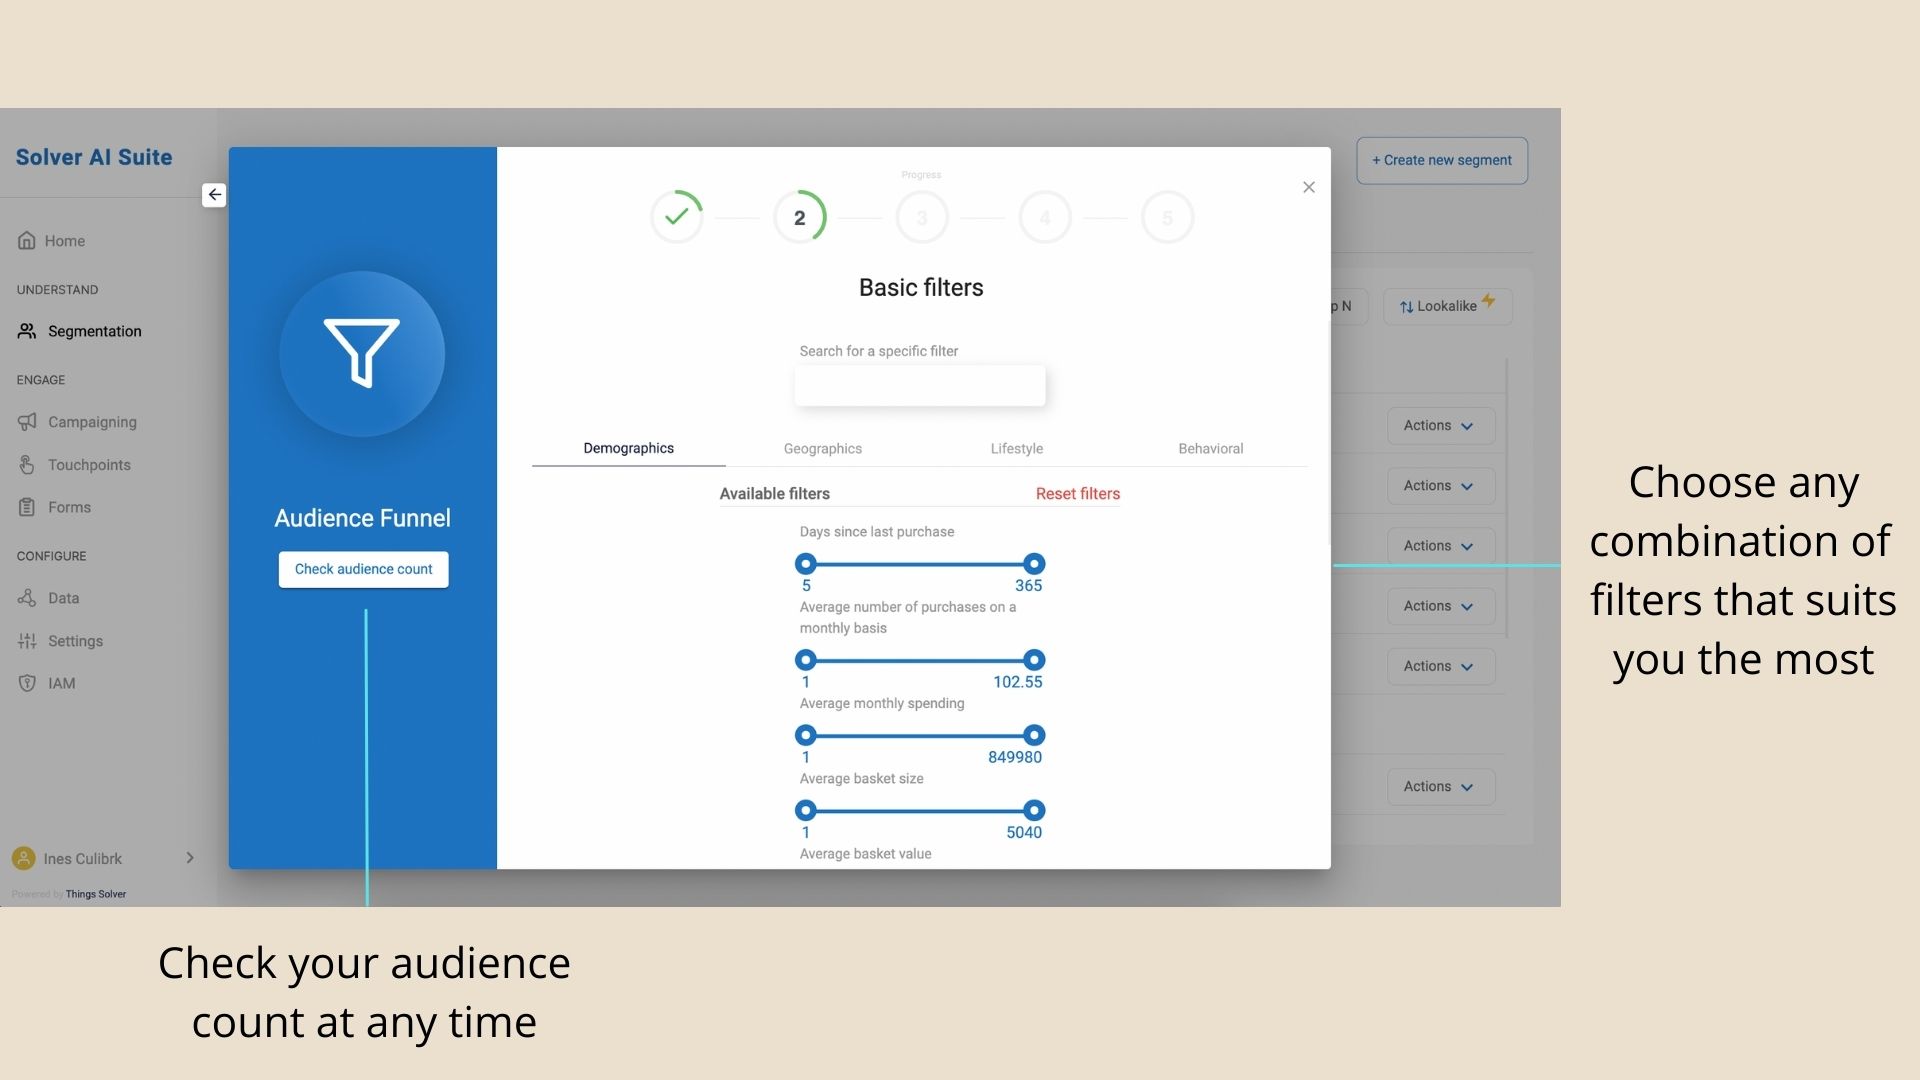Click the user avatar for Ines Culibrk
Viewport: 1920px width, 1080px height.
(x=23, y=858)
